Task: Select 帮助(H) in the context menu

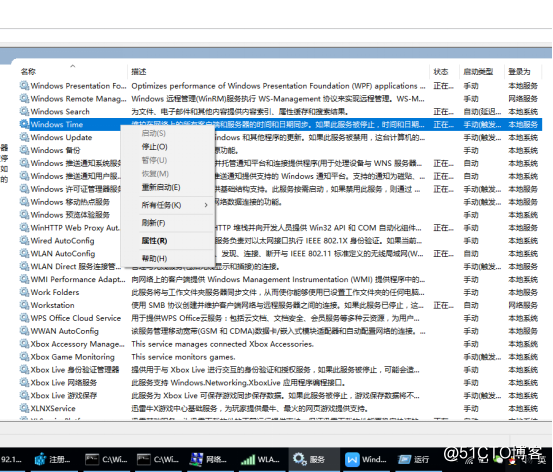Action: tap(154, 259)
